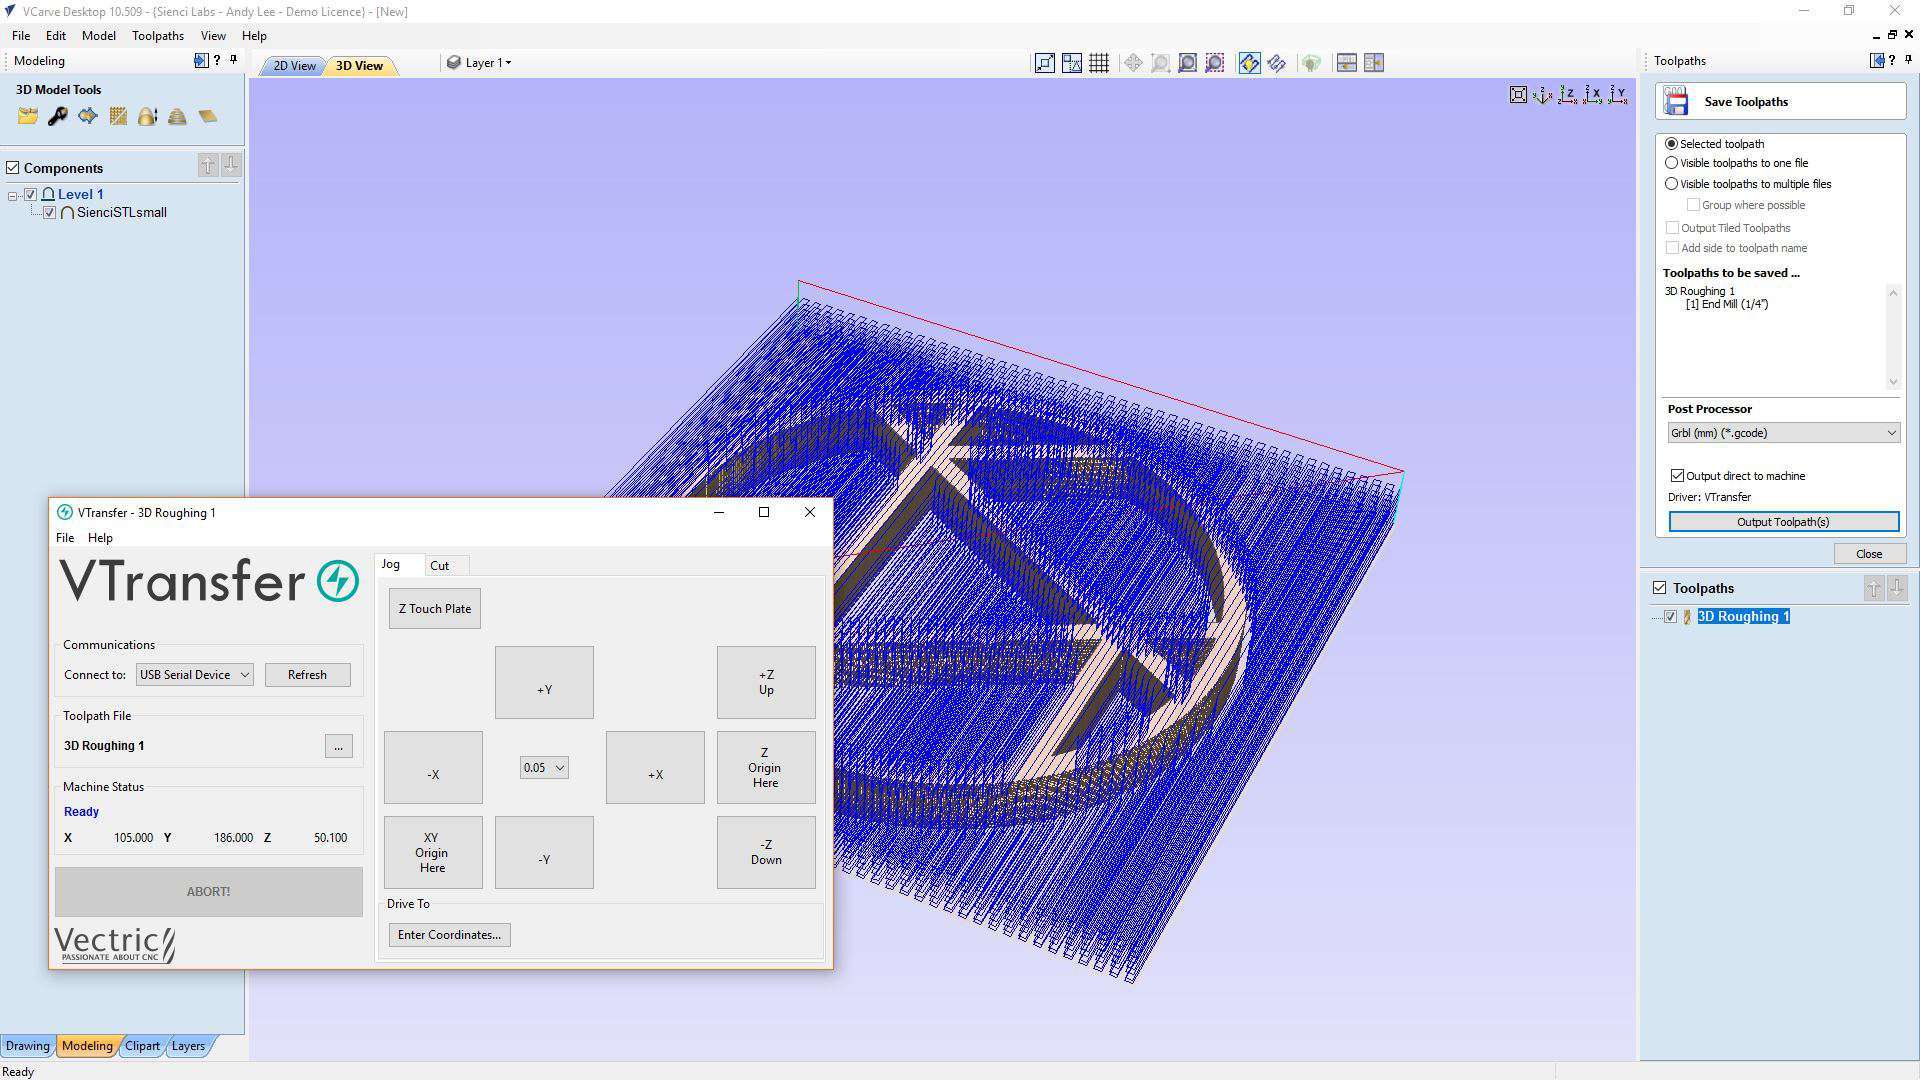Click the view down Z axis icon
This screenshot has width=1920, height=1080.
pos(1567,95)
